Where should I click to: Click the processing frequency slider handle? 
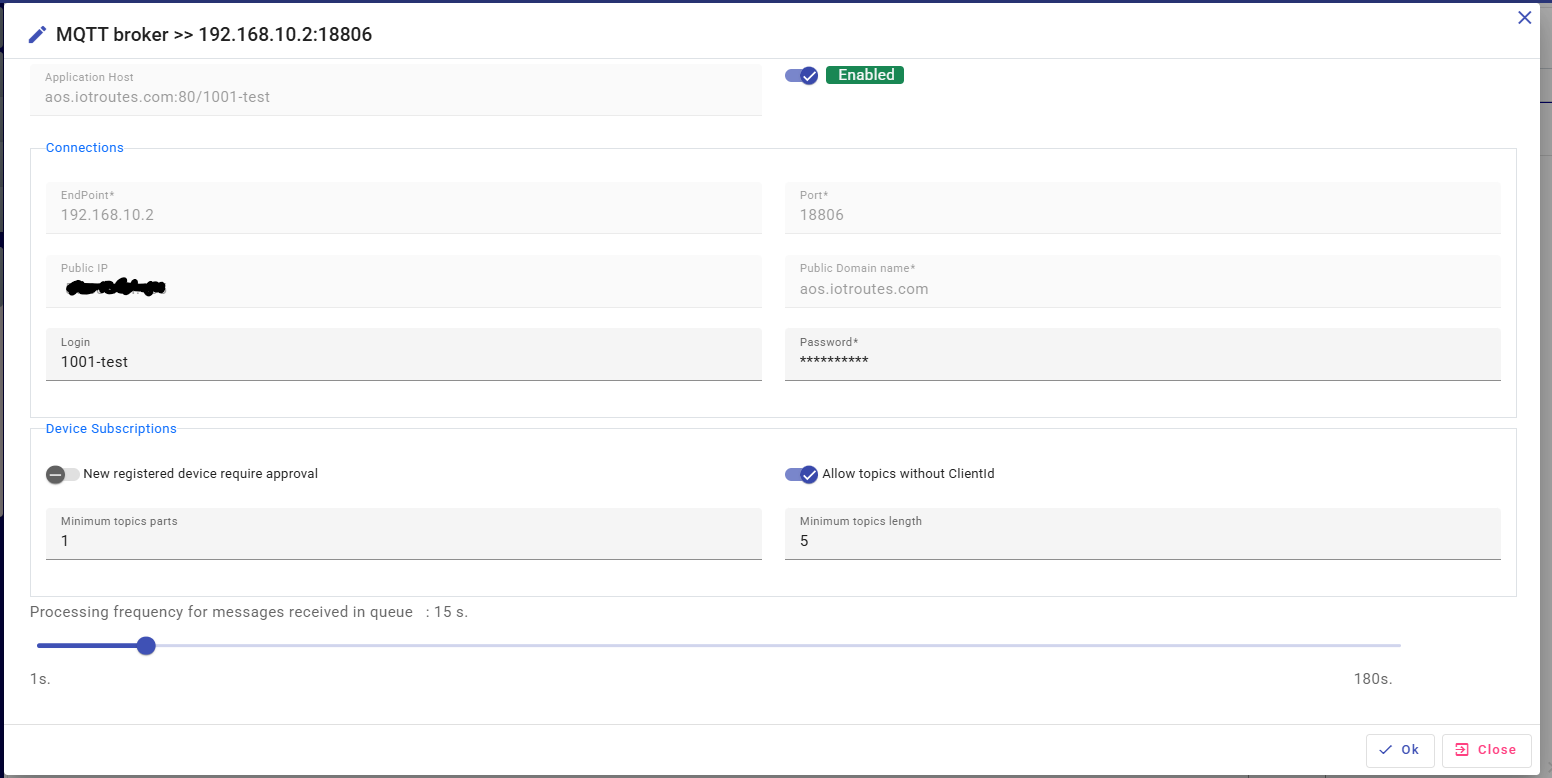click(x=146, y=646)
